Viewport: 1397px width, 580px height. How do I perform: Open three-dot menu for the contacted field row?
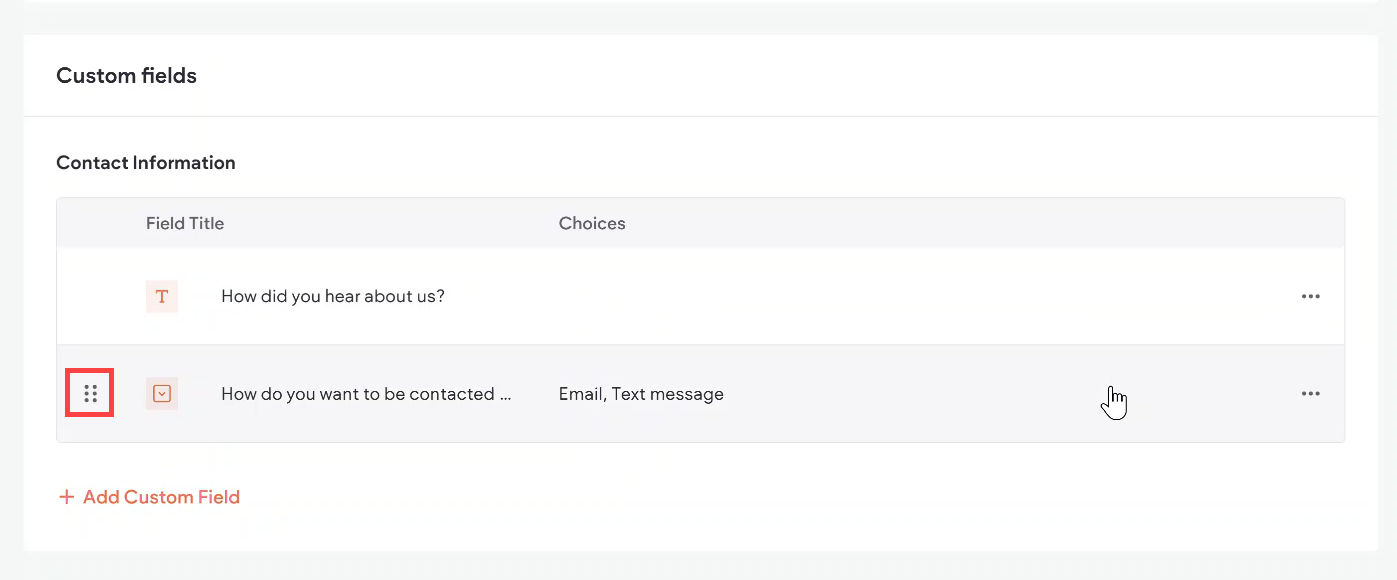tap(1310, 394)
